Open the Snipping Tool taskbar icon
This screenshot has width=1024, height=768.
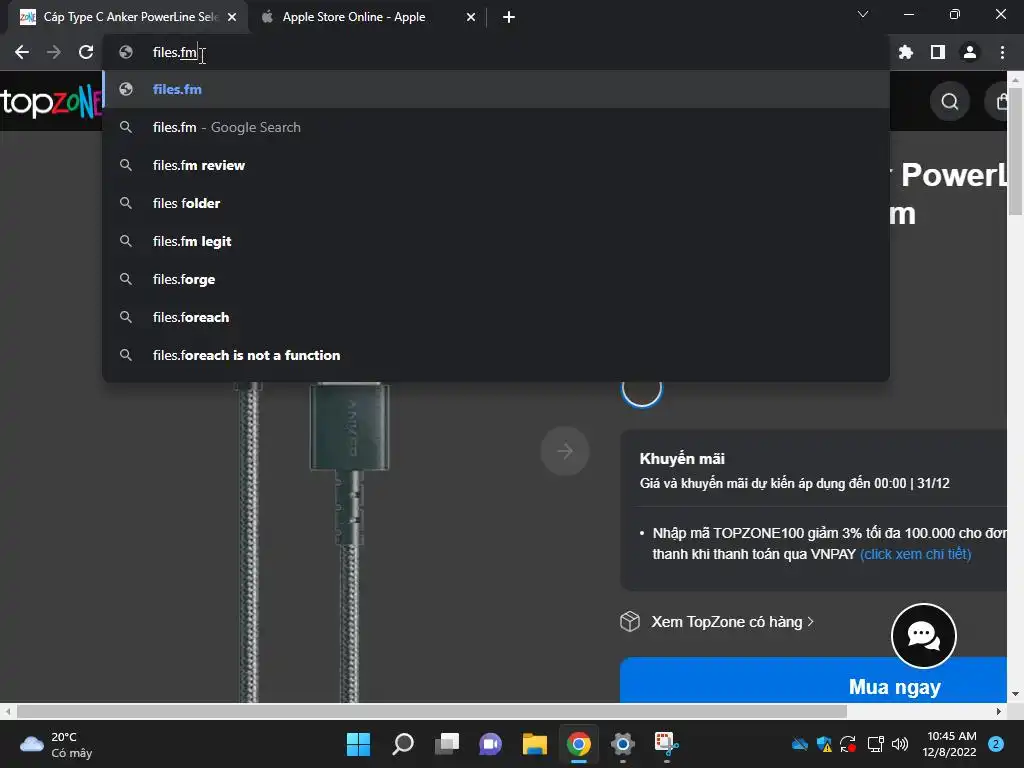point(667,744)
